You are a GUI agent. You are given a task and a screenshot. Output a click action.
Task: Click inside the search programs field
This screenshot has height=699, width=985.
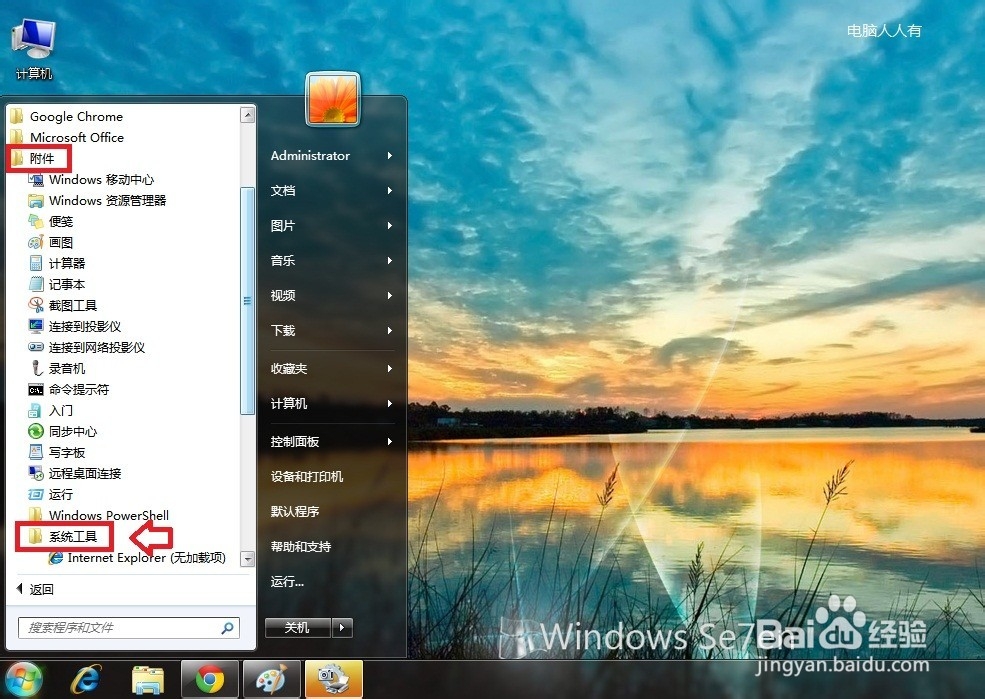[120, 627]
